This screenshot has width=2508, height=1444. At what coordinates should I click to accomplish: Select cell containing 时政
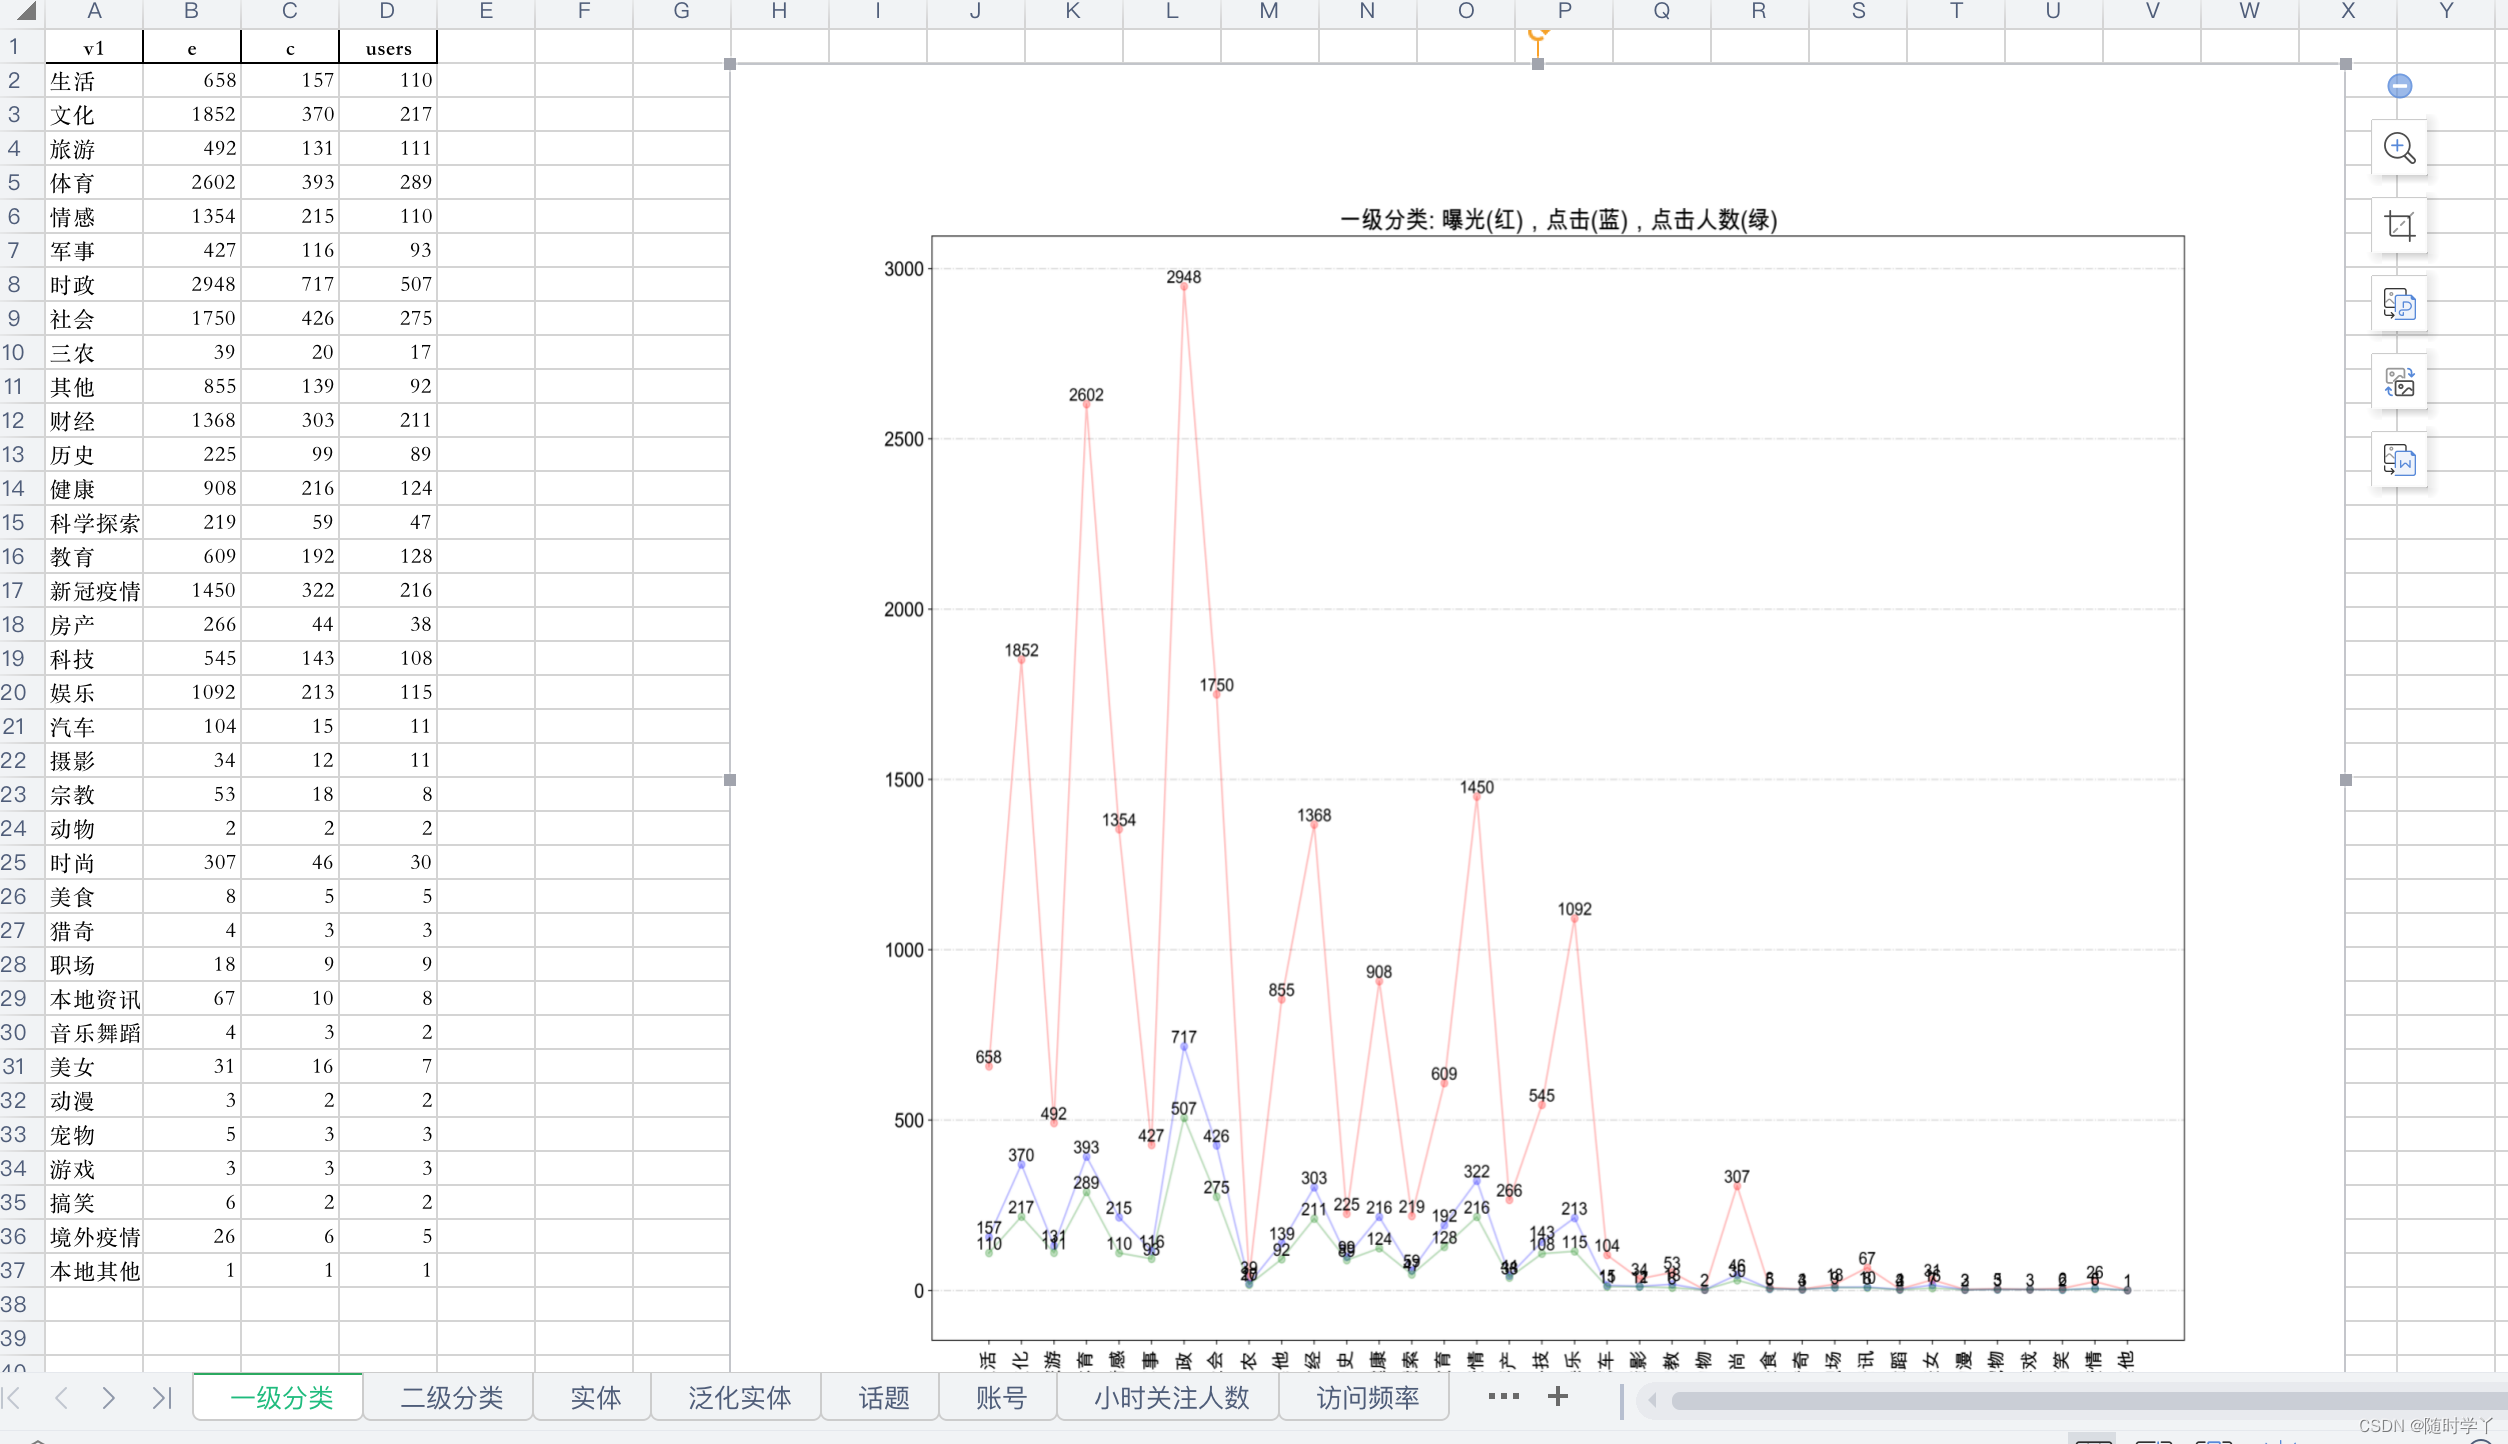click(x=94, y=284)
